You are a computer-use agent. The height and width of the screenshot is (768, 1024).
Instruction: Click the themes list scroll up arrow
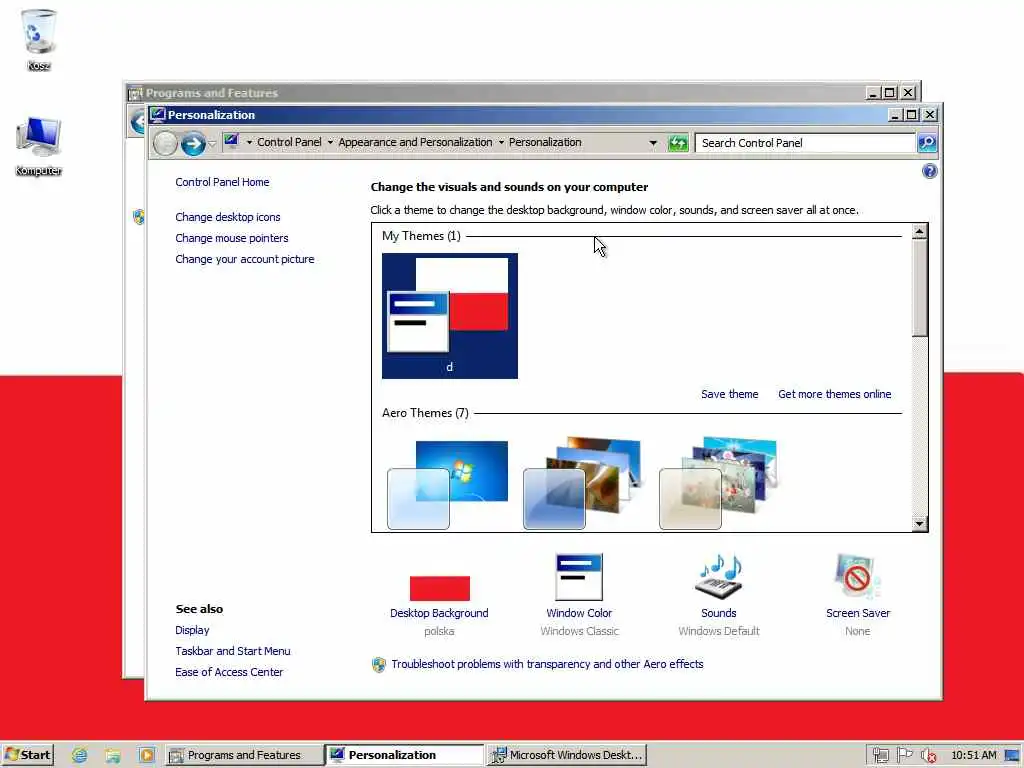[x=920, y=232]
